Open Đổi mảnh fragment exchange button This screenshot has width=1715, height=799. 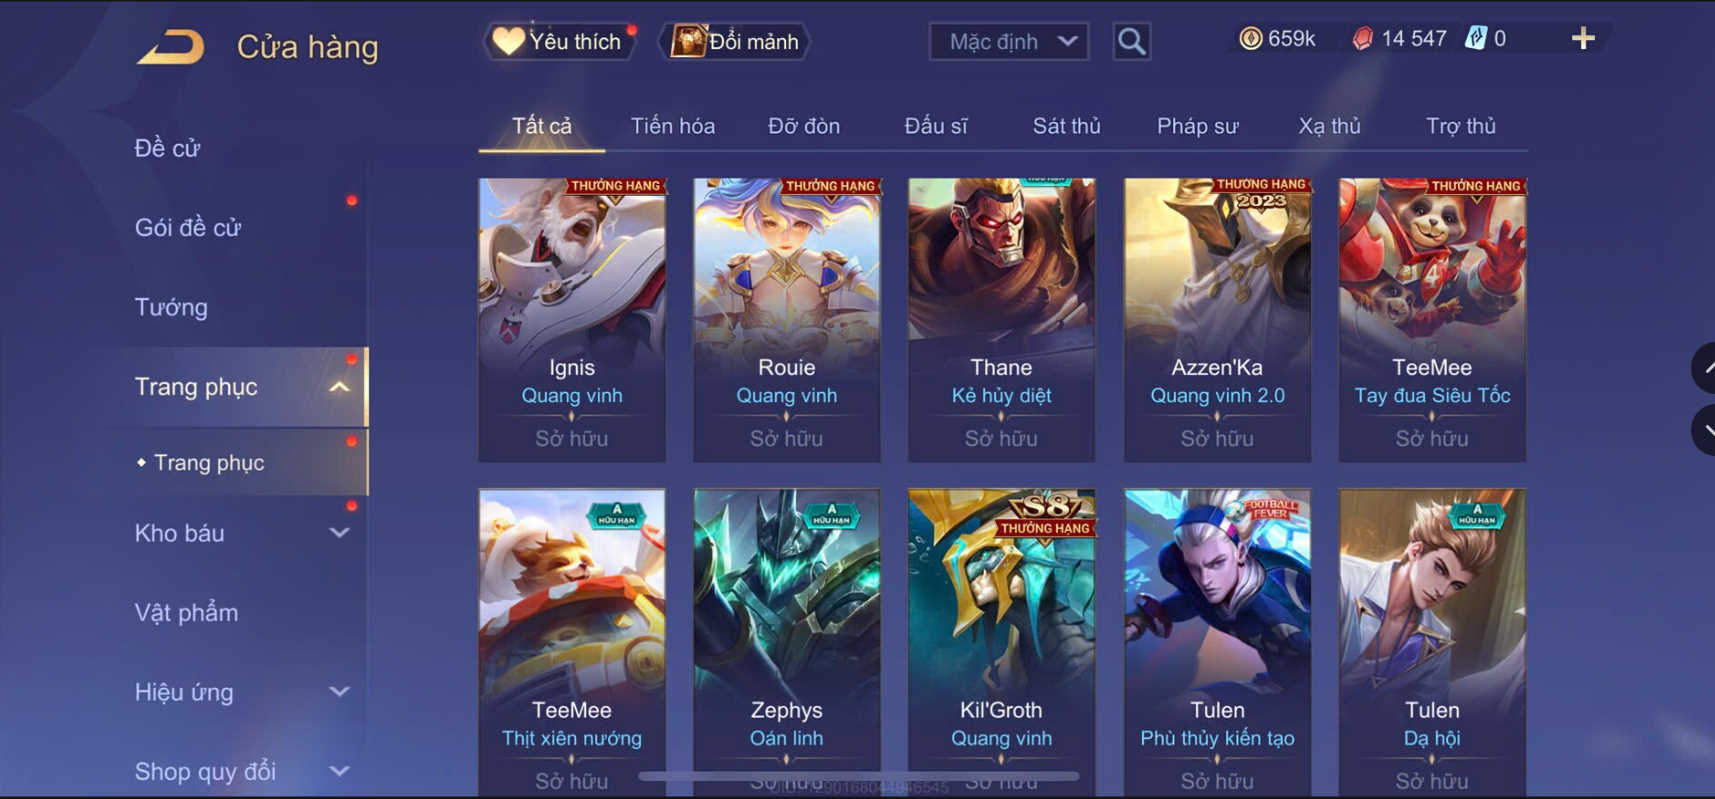pyautogui.click(x=736, y=41)
